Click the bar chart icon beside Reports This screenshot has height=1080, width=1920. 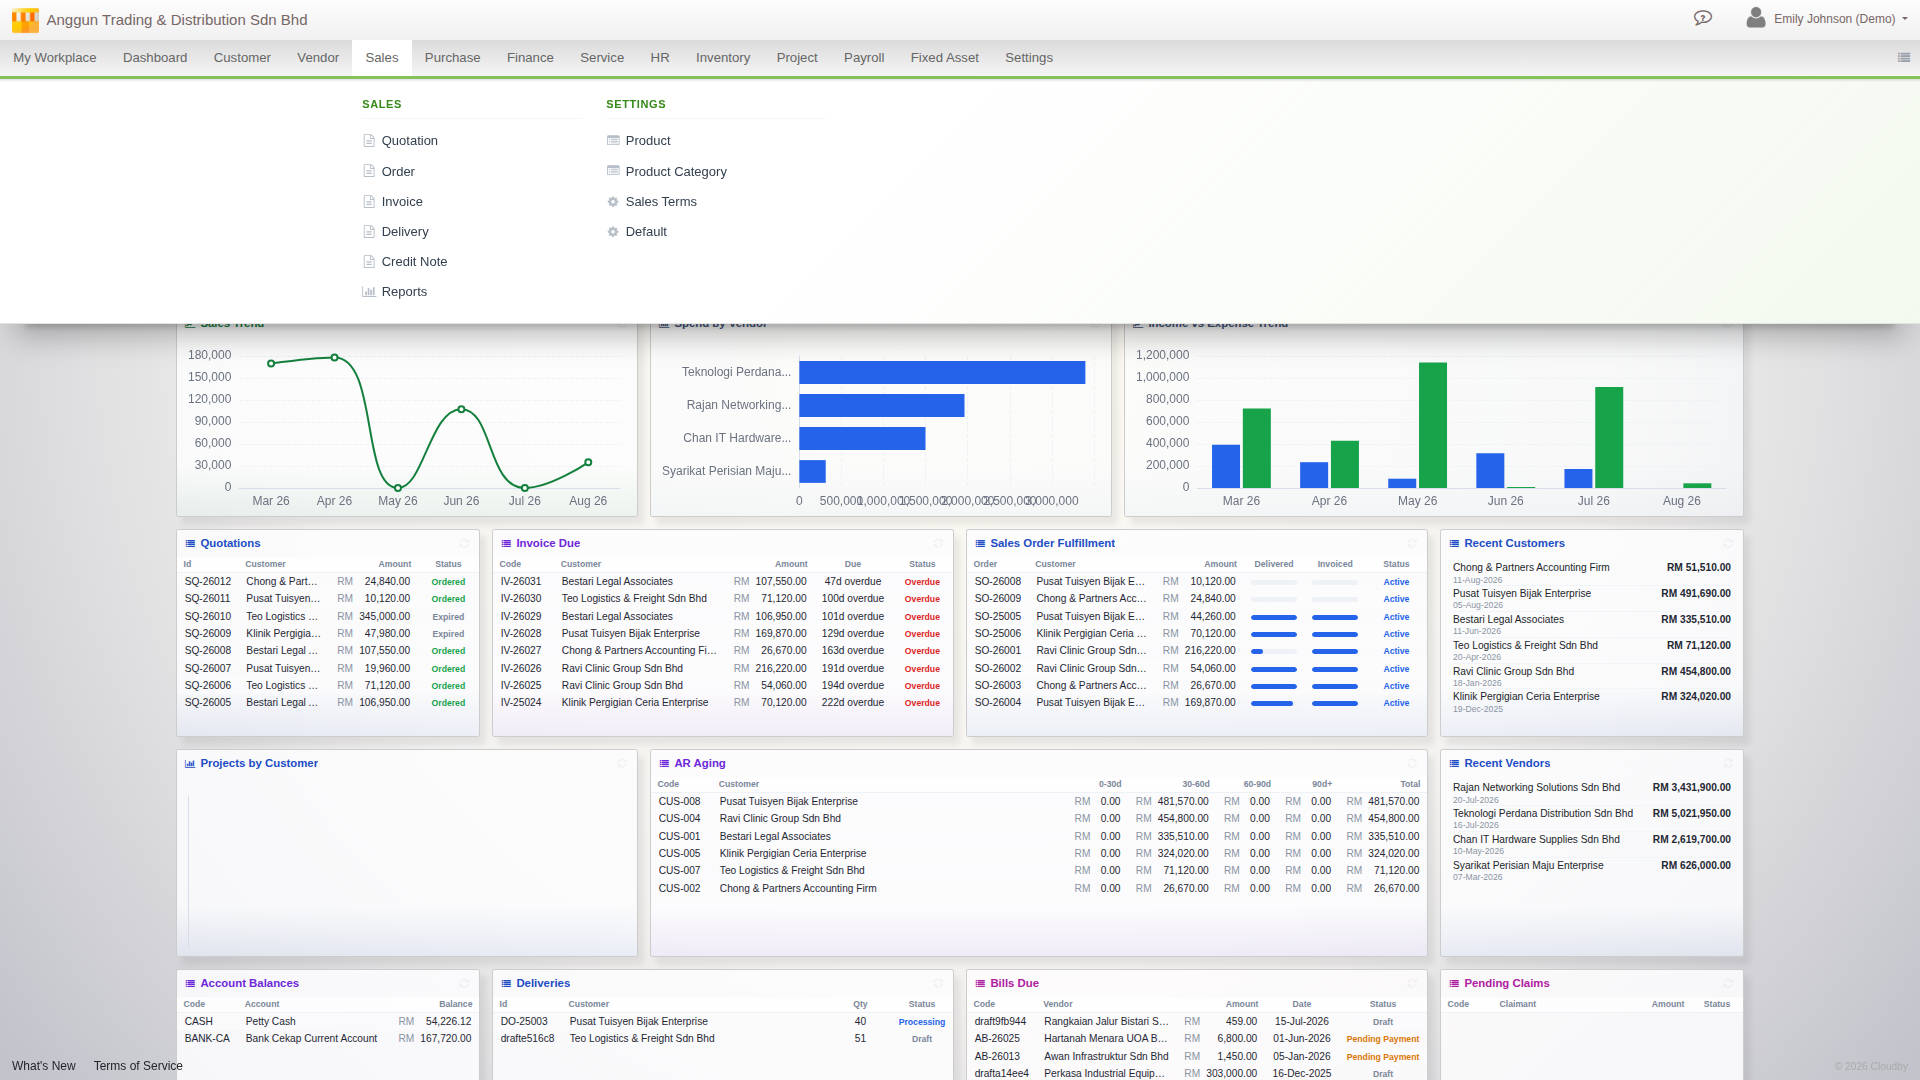pyautogui.click(x=369, y=292)
